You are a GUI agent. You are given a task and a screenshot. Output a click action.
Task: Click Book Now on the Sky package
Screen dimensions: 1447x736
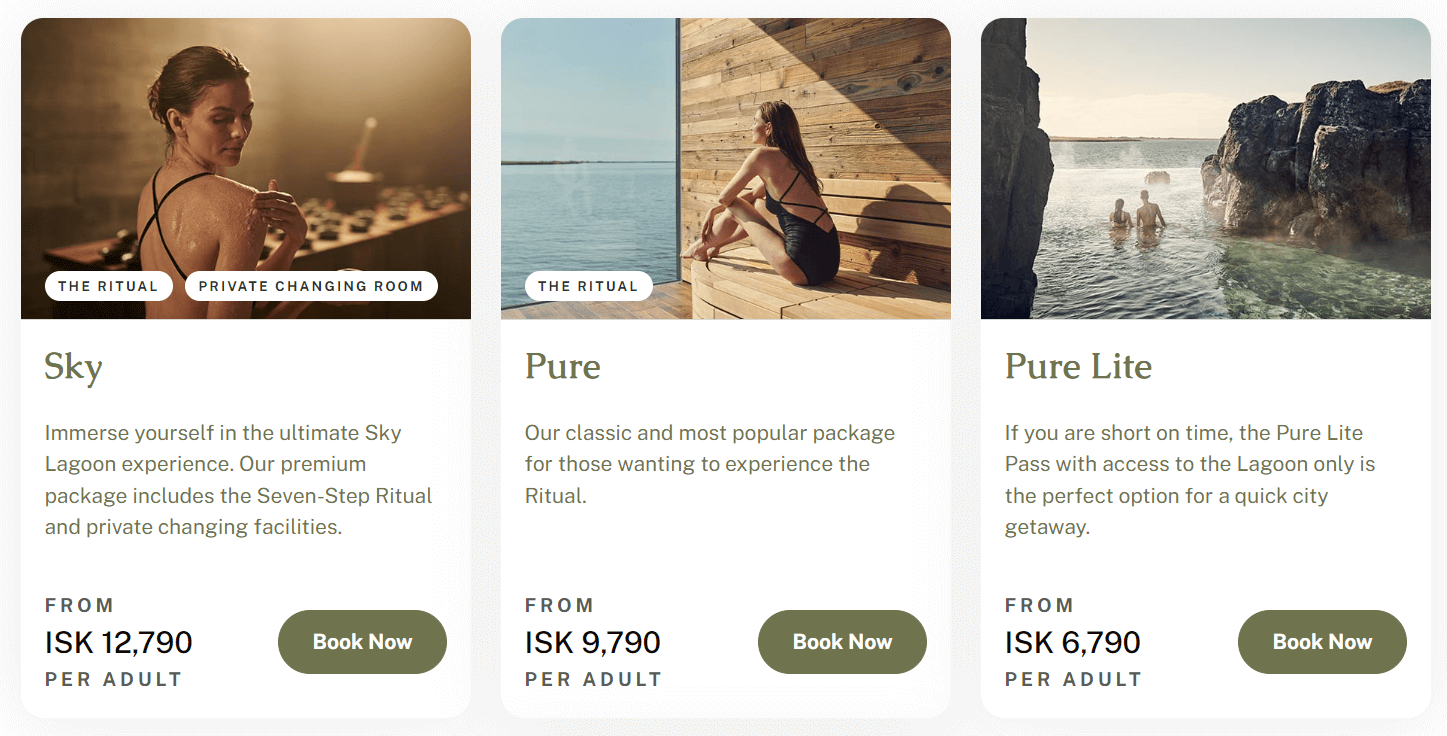click(362, 642)
